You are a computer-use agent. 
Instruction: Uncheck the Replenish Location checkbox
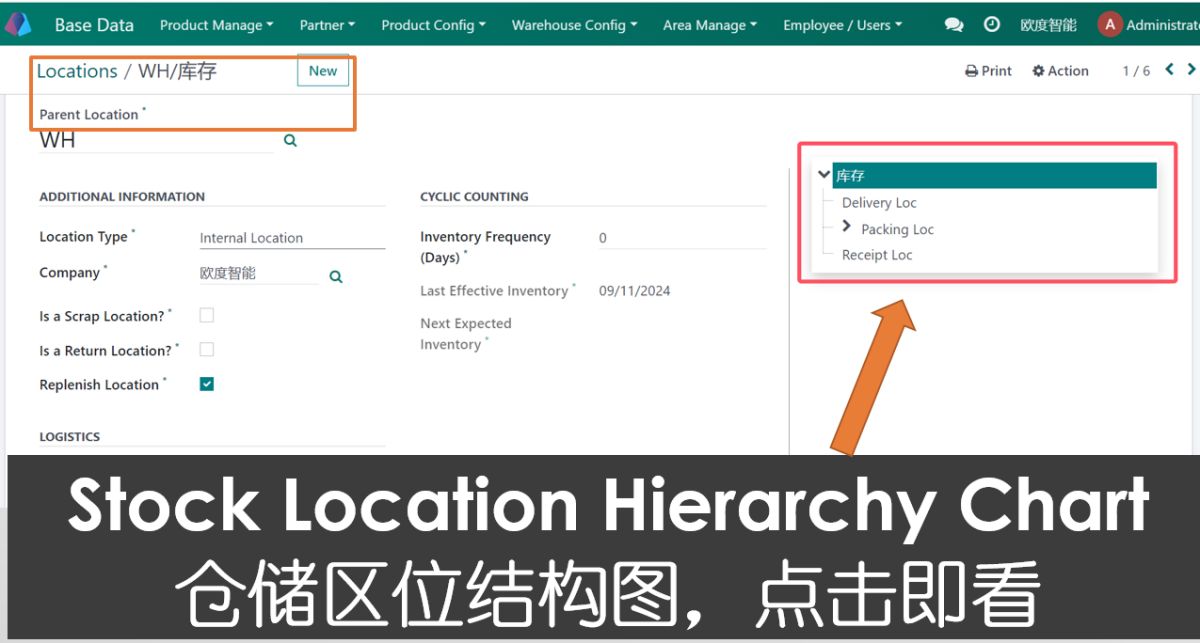tap(207, 384)
